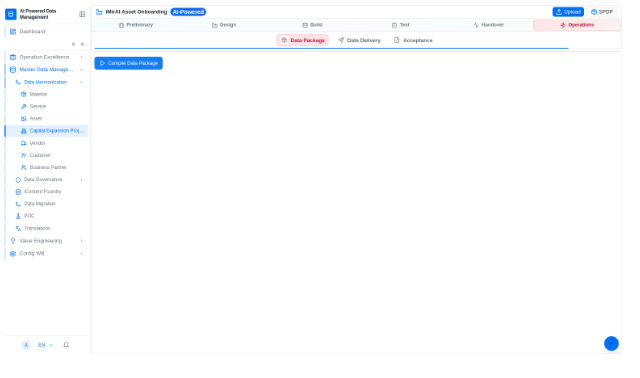Image resolution: width=640 pixels, height=378 pixels.
Task: Collapse the sidebar with the panel toggle icon
Action: click(x=82, y=14)
